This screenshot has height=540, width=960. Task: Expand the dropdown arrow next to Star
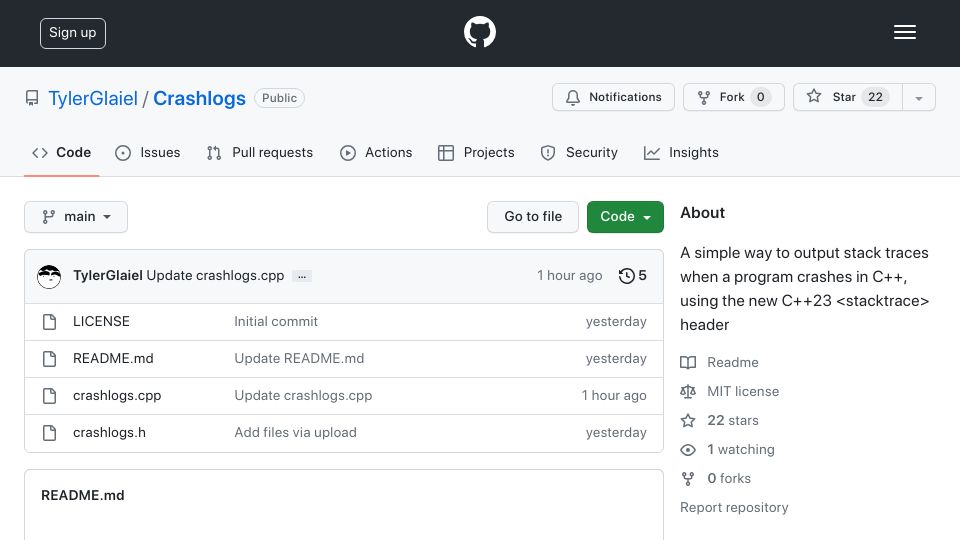[x=918, y=98]
